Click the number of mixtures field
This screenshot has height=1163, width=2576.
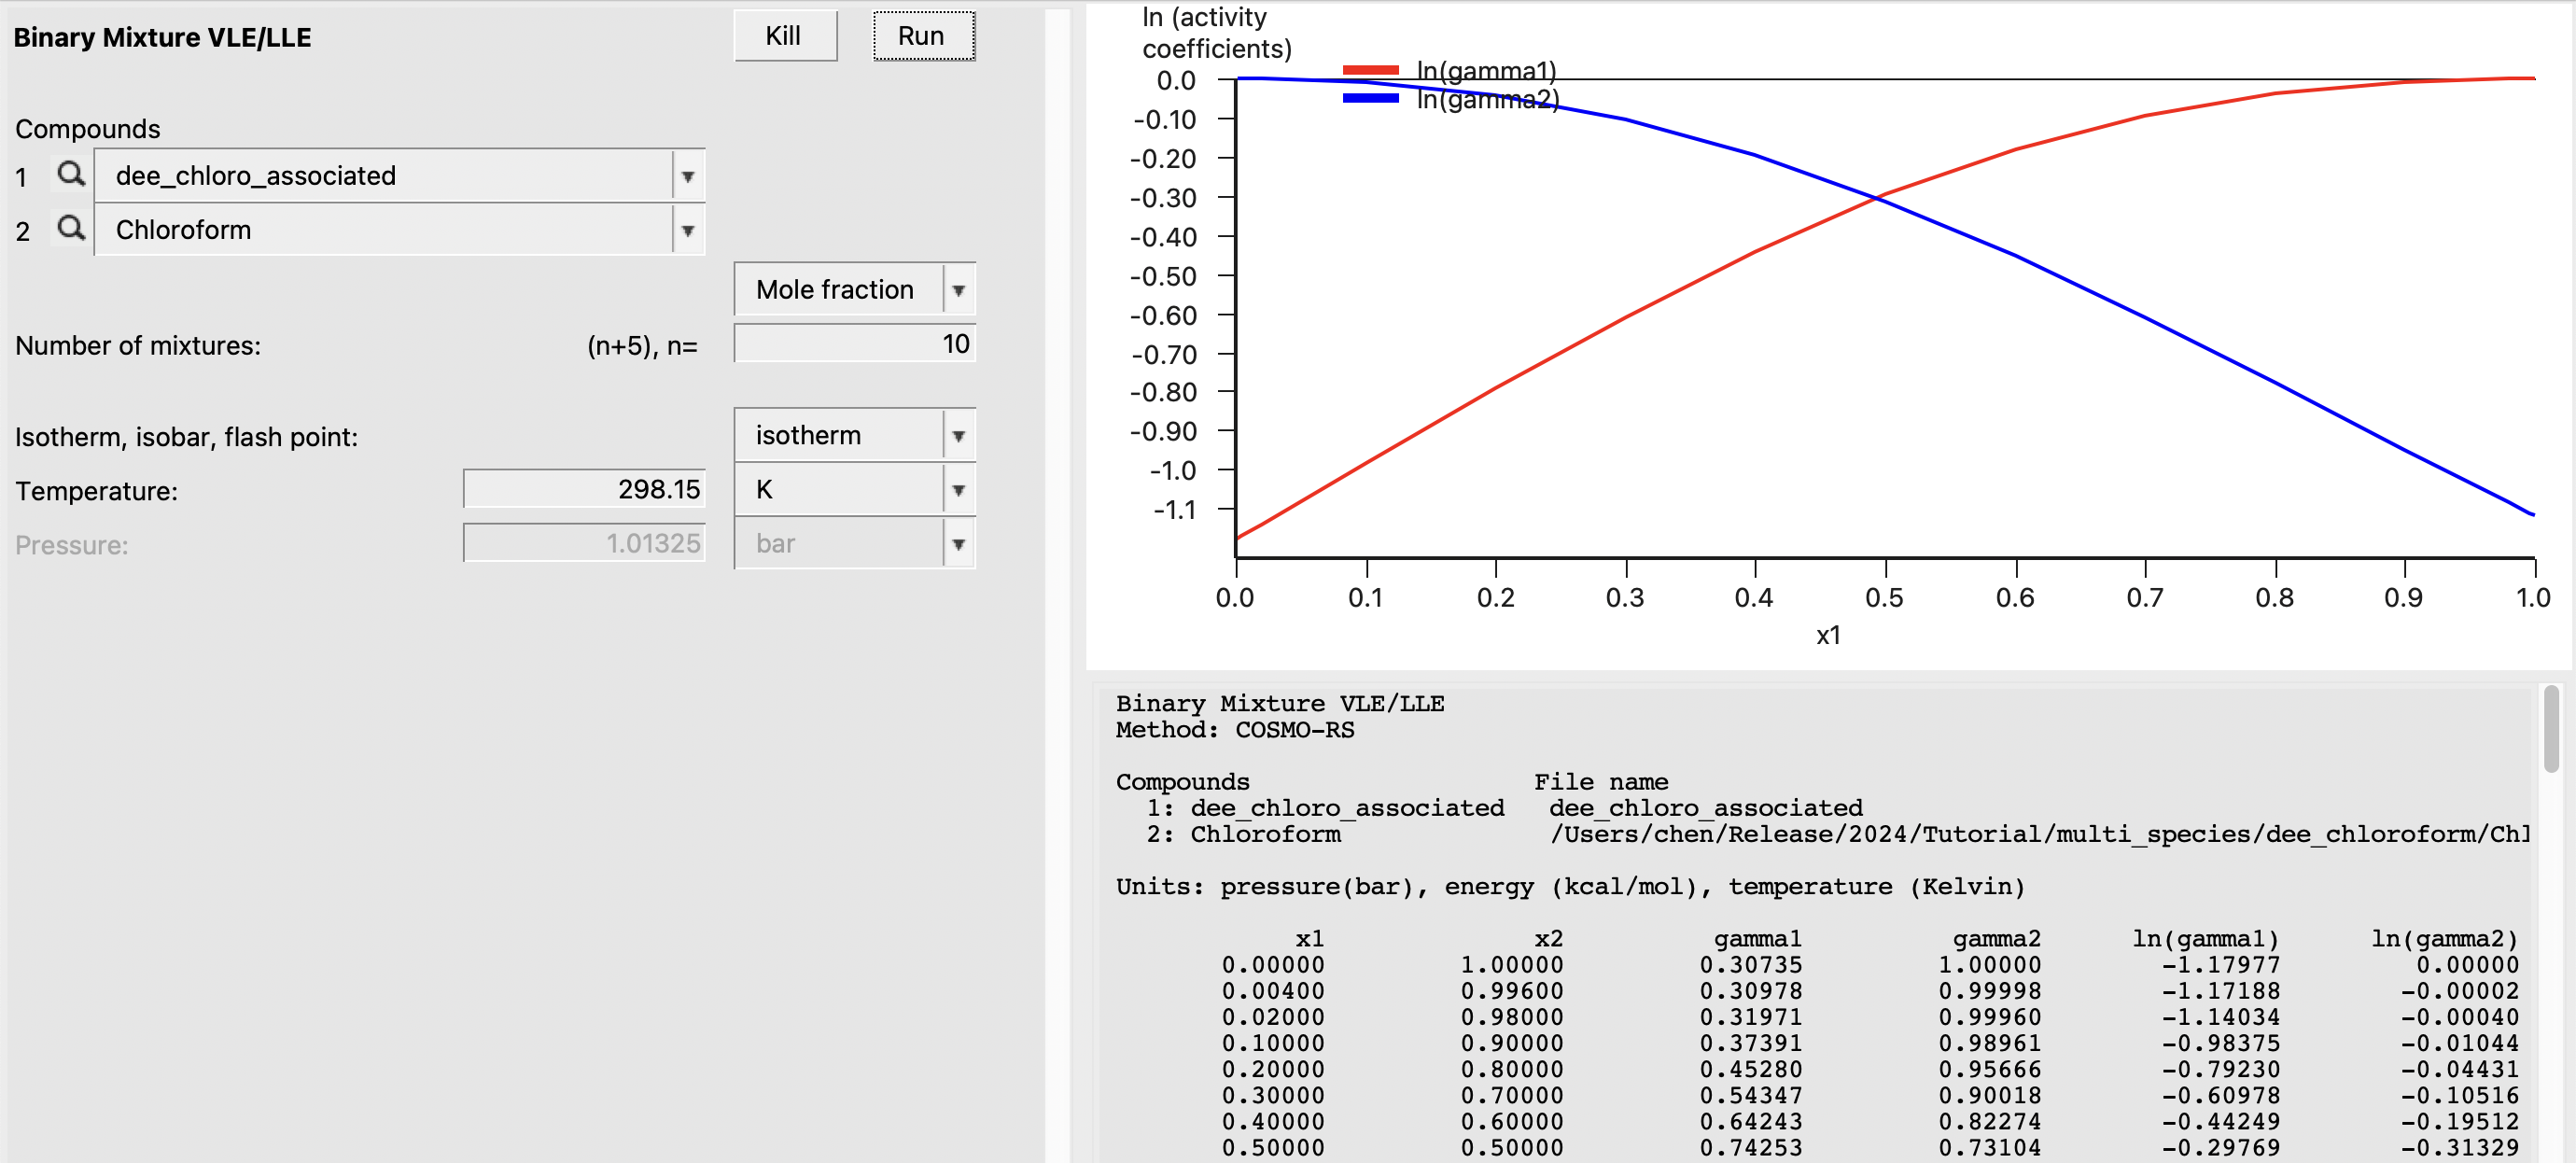click(854, 344)
